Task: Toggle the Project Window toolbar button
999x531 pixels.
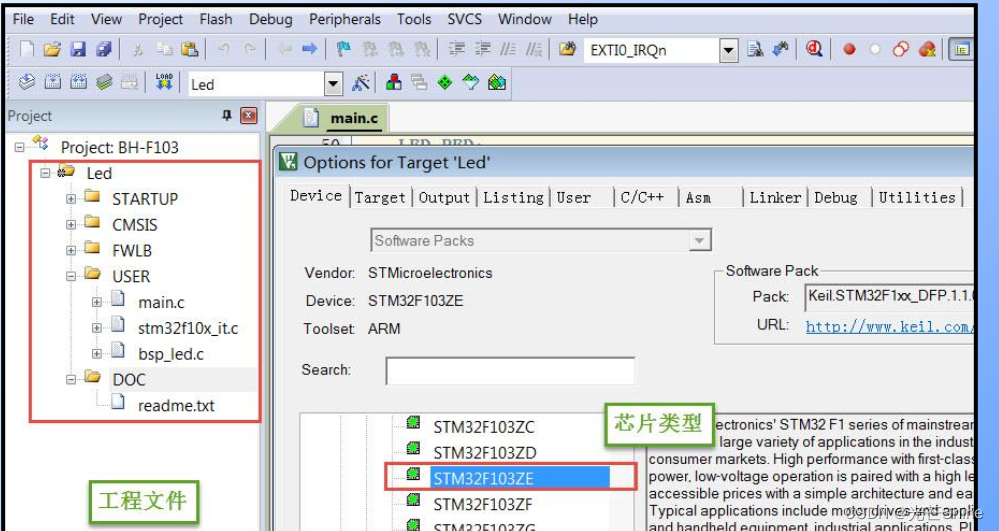Action: [x=961, y=50]
